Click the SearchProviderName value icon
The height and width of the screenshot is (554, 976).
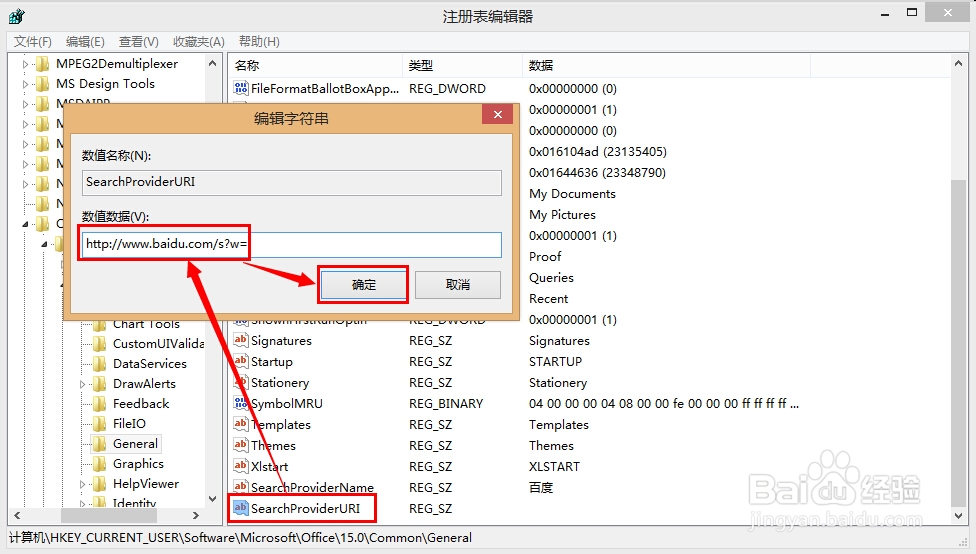pyautogui.click(x=241, y=487)
